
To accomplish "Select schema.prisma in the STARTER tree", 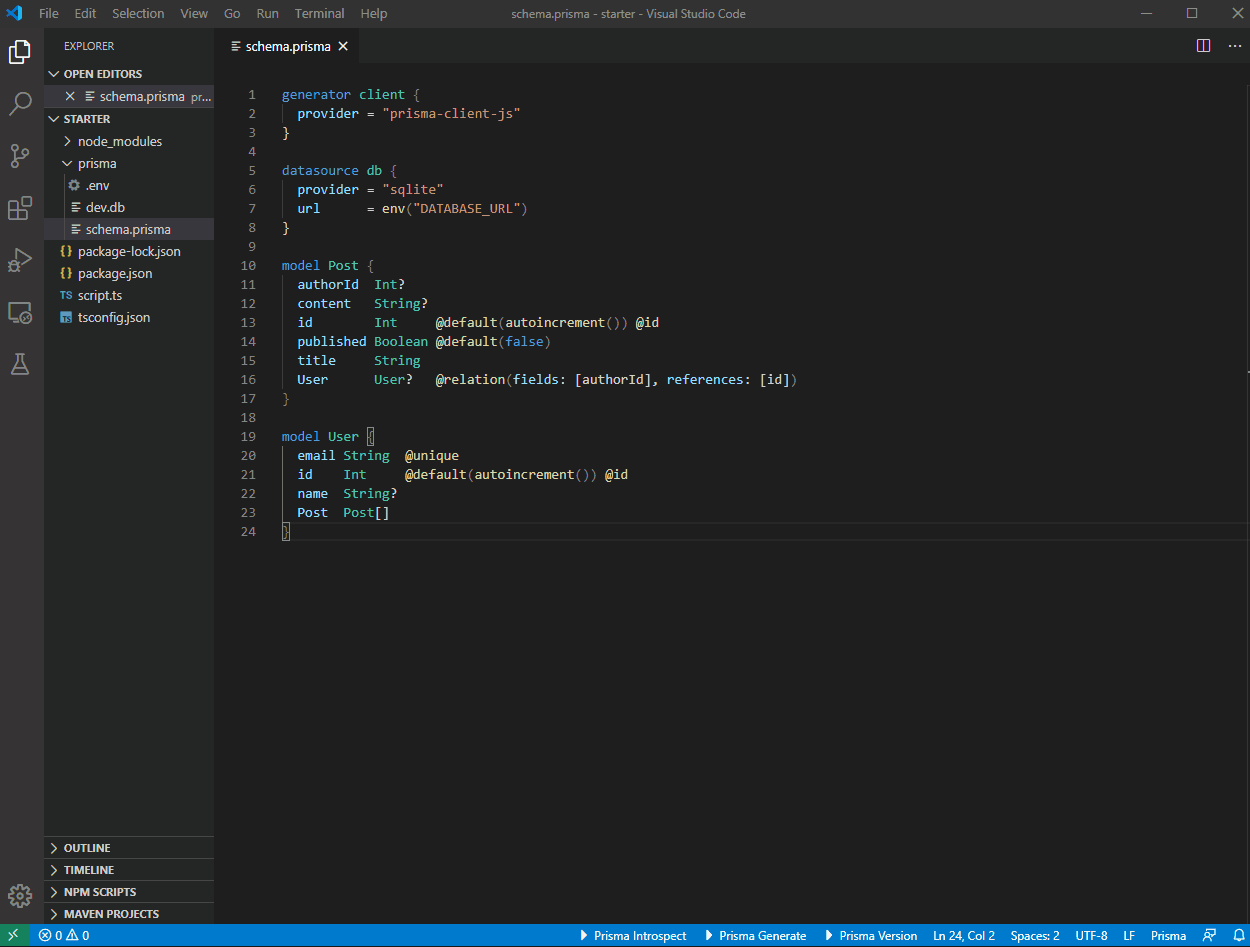I will tap(129, 229).
